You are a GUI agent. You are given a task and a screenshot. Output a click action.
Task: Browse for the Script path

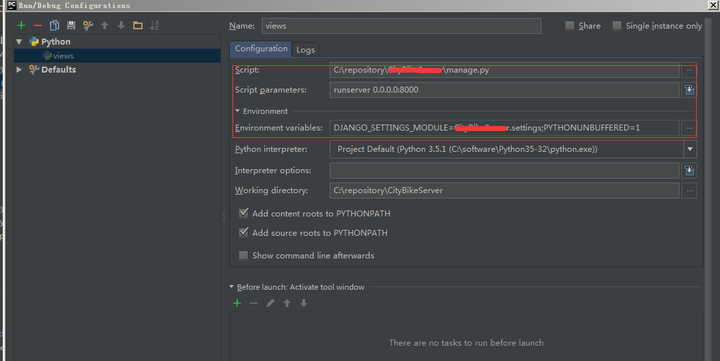tap(689, 70)
